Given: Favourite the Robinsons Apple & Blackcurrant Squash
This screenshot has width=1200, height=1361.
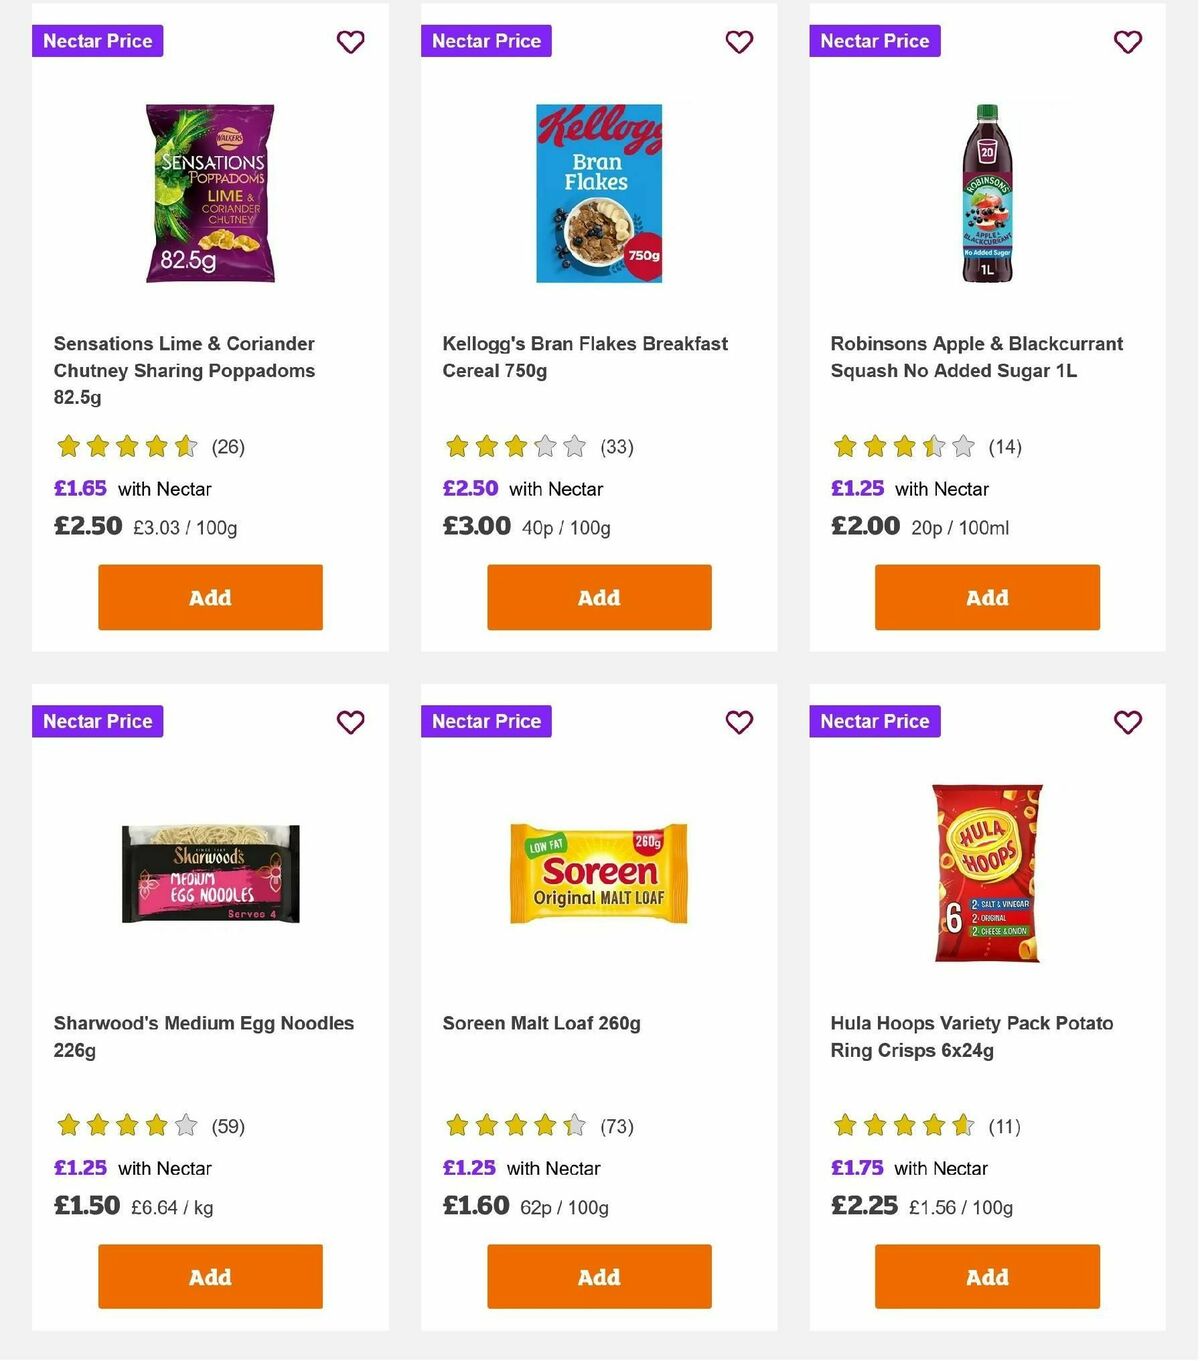Looking at the screenshot, I should [1127, 42].
